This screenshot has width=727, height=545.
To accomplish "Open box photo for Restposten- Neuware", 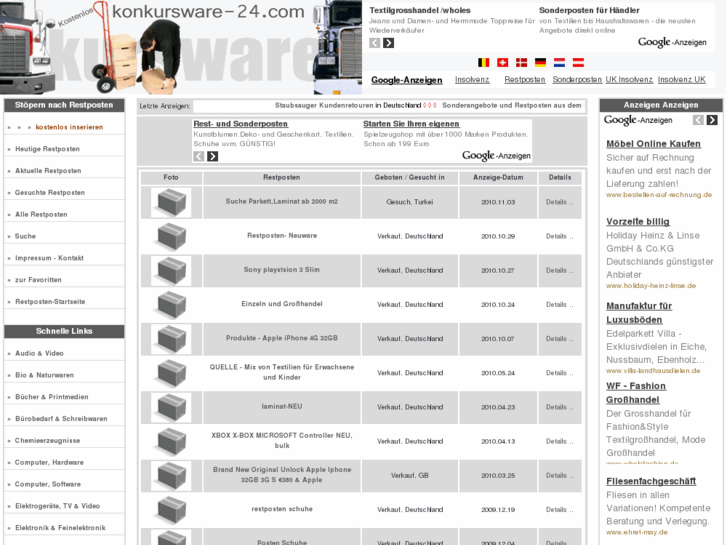I will [x=171, y=236].
